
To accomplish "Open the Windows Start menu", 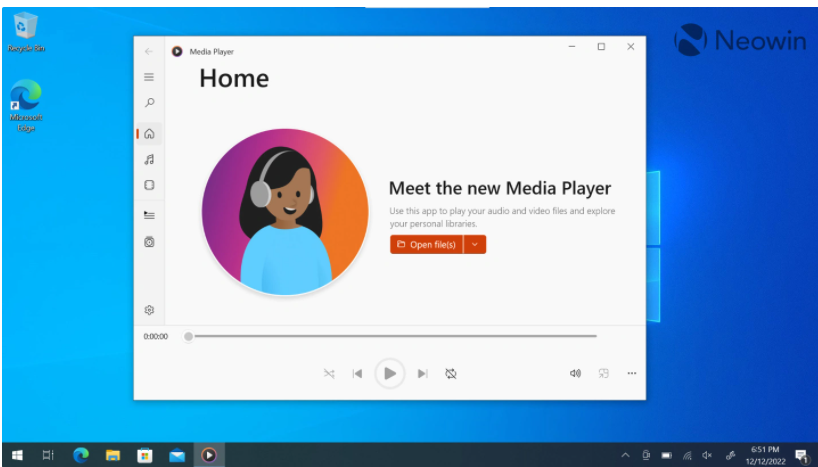I will tap(17, 455).
